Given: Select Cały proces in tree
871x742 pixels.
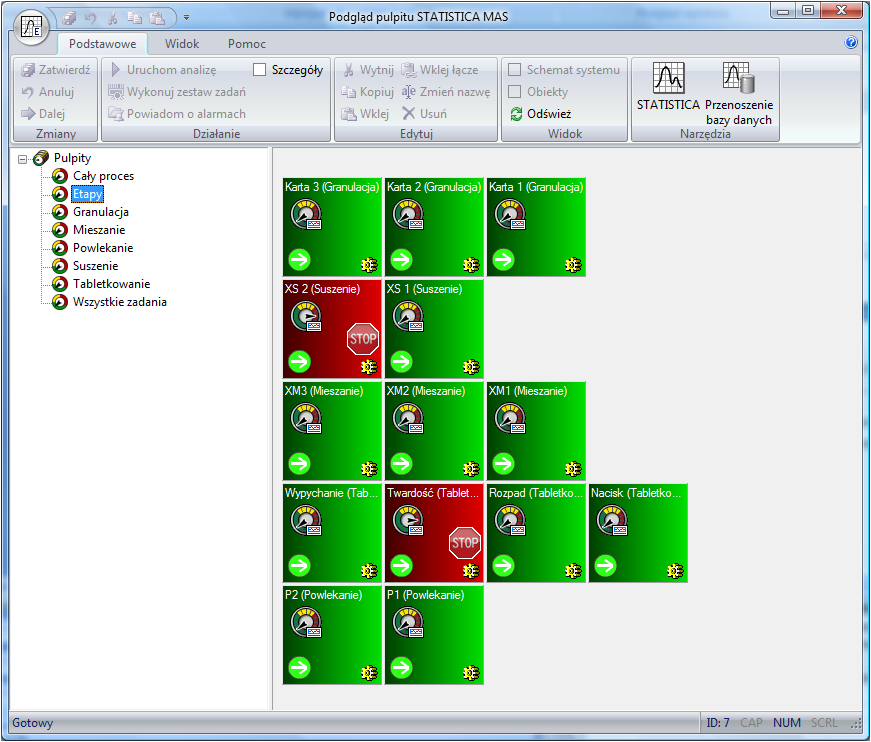Looking at the screenshot, I should coord(103,176).
